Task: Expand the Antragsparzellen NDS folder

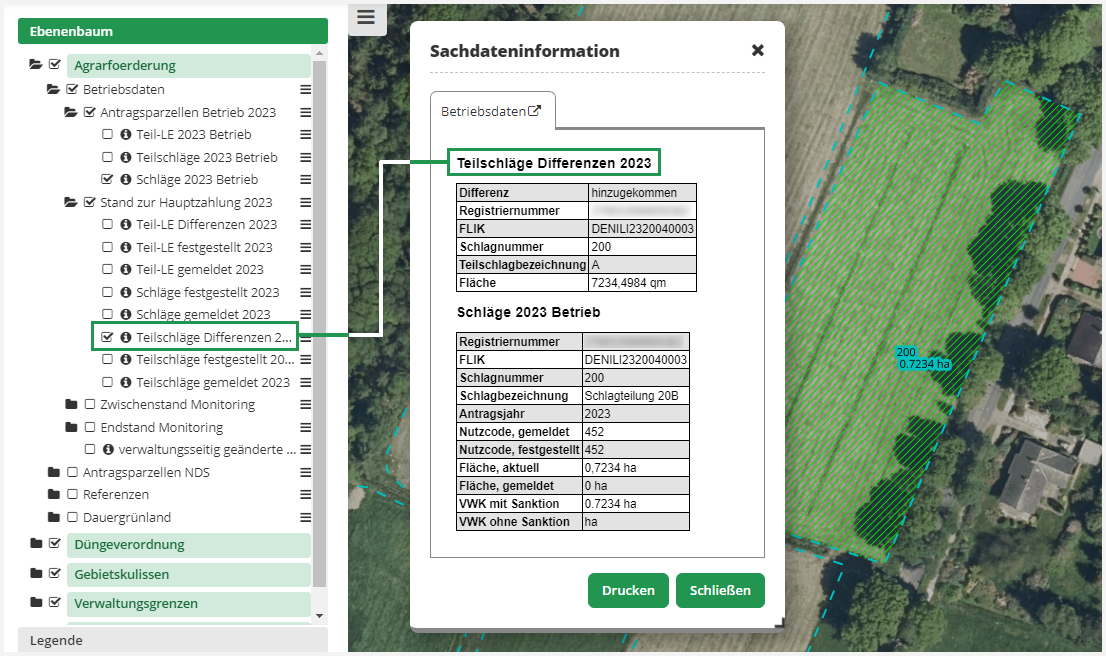Action: click(x=53, y=472)
